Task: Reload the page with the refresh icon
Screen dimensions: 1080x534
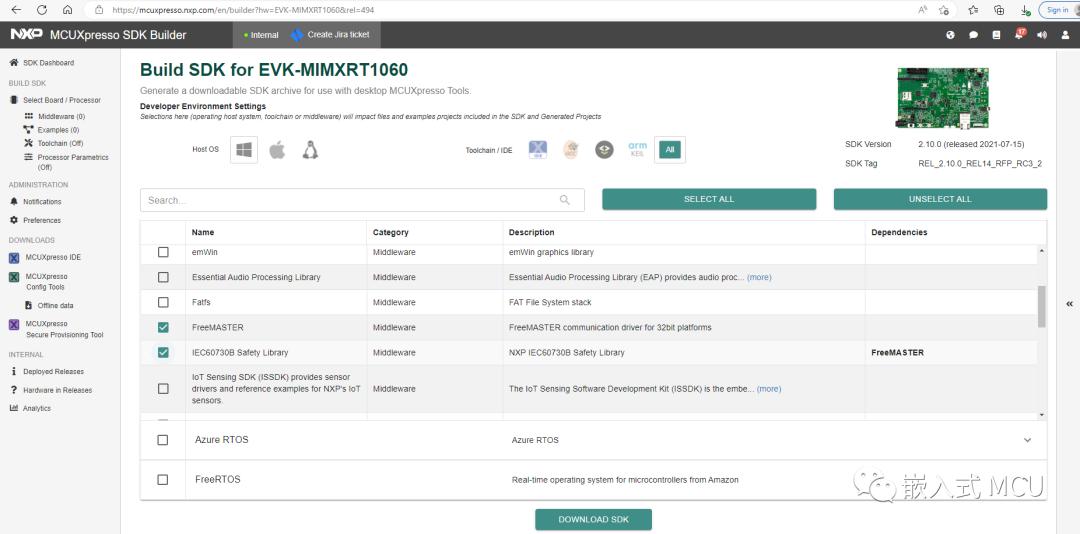Action: [x=42, y=10]
